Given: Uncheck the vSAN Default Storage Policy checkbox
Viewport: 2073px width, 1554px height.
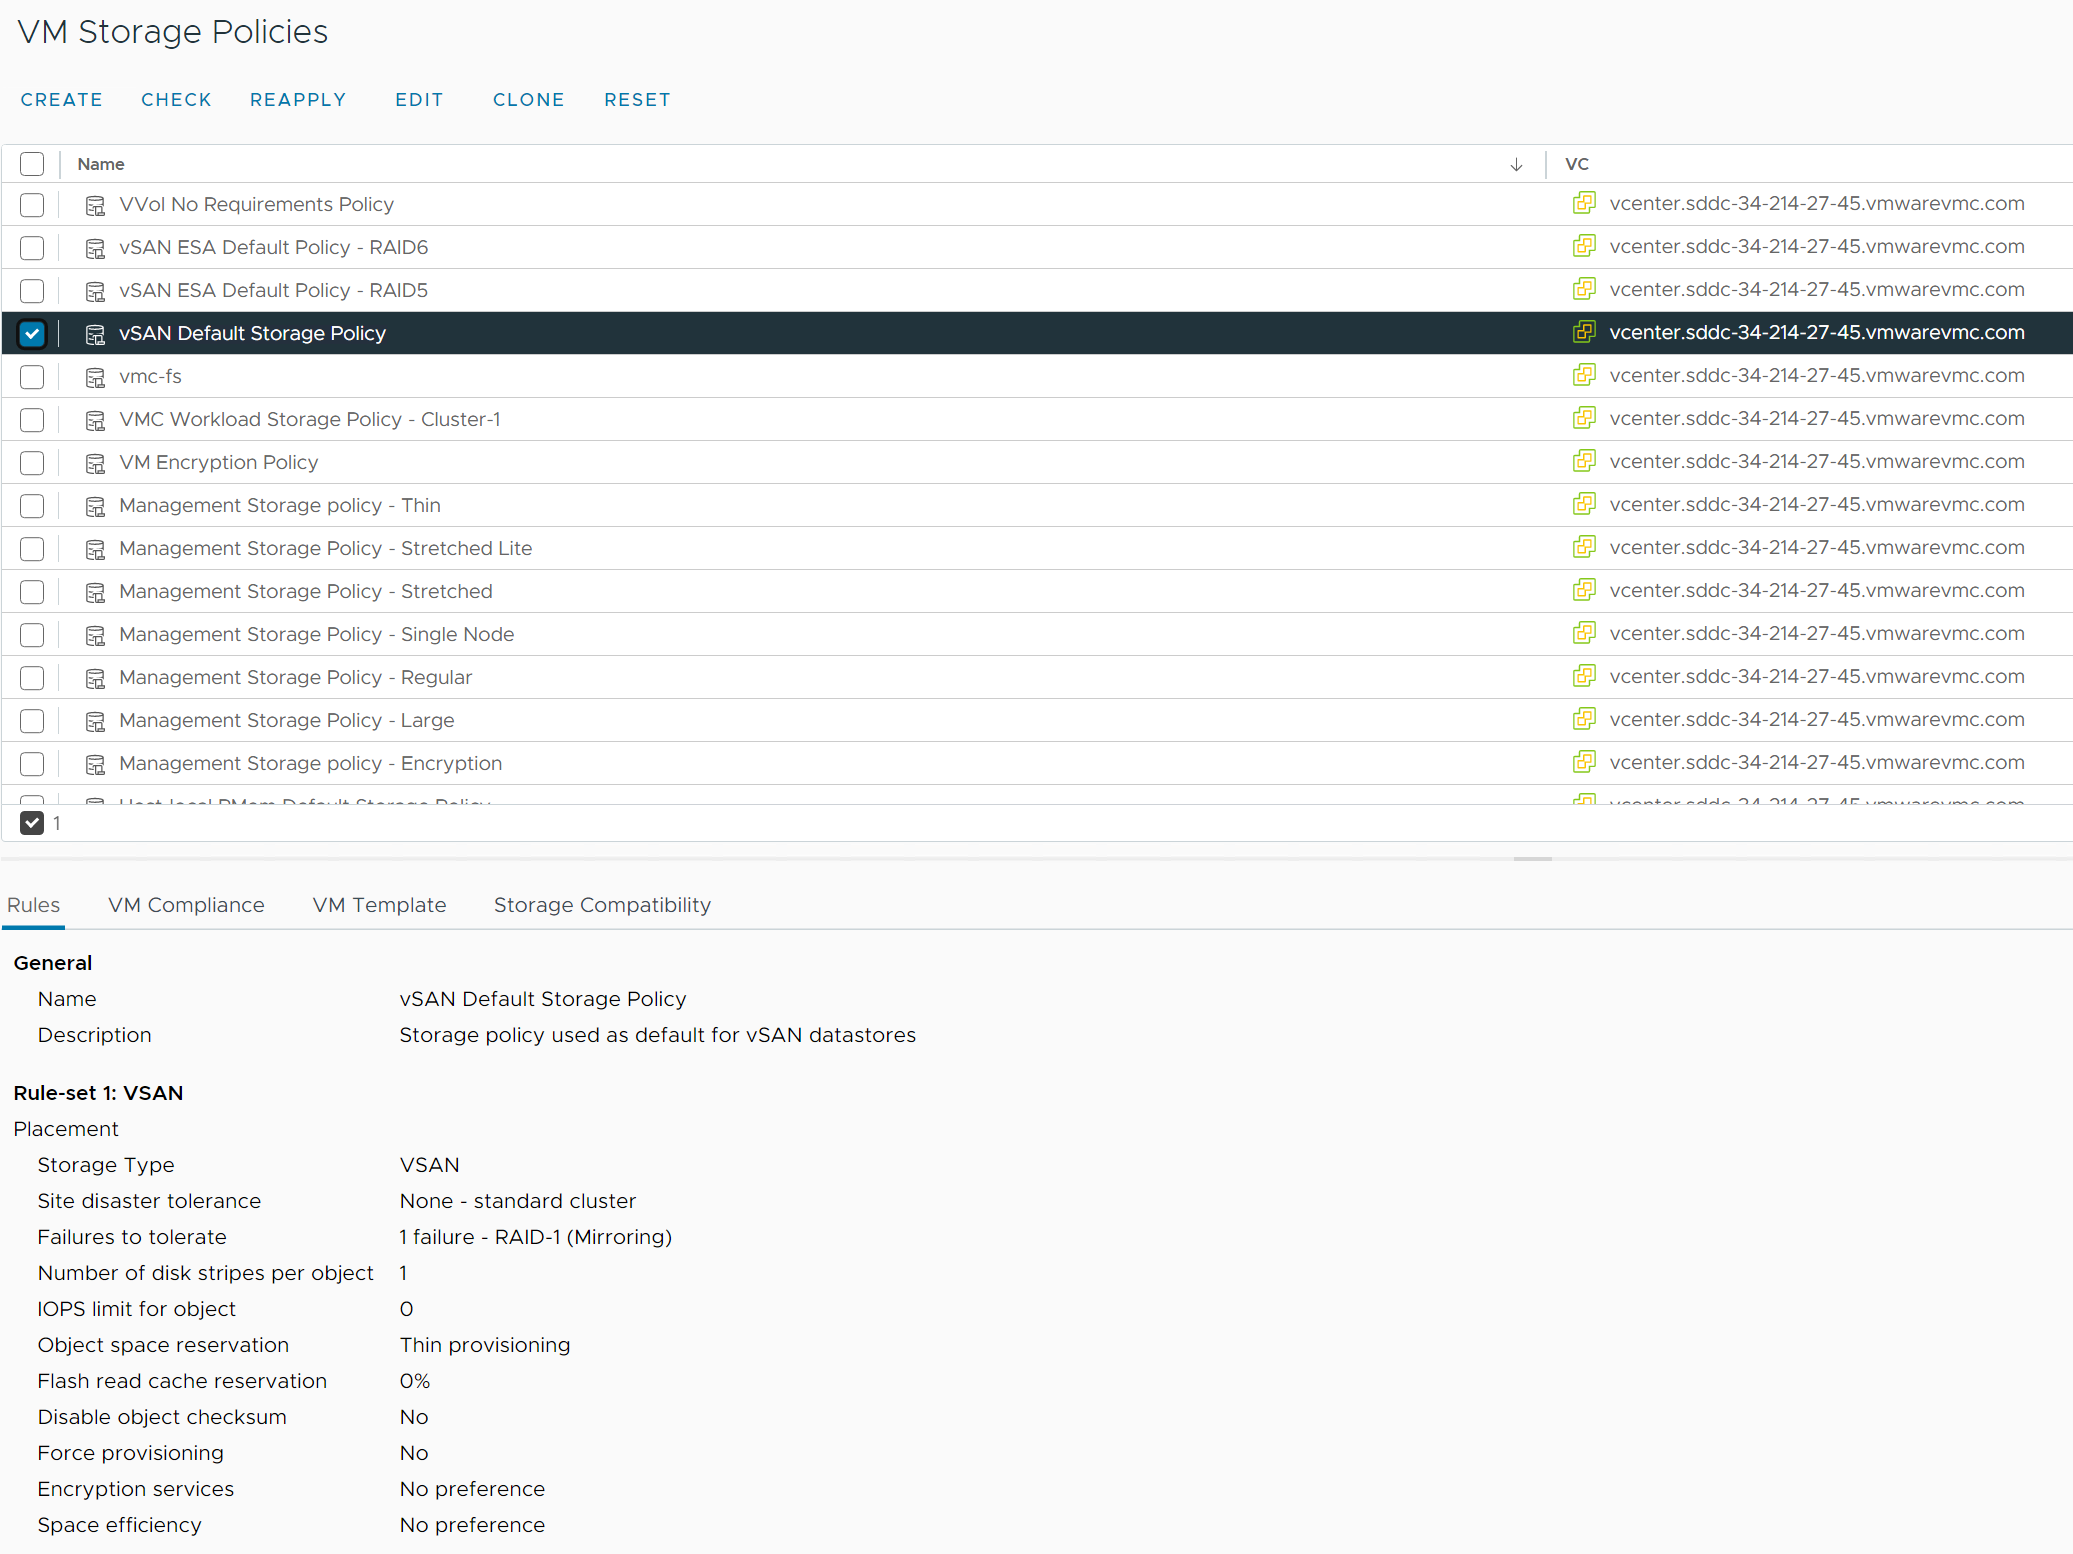Looking at the screenshot, I should coord(32,334).
